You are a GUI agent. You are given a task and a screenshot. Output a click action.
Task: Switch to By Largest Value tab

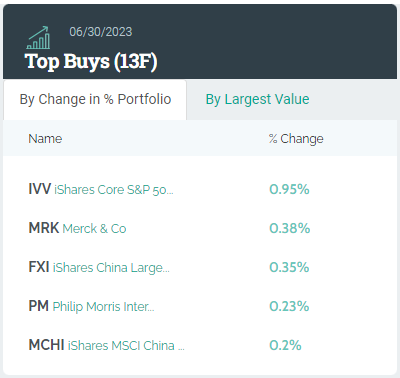pyautogui.click(x=257, y=99)
